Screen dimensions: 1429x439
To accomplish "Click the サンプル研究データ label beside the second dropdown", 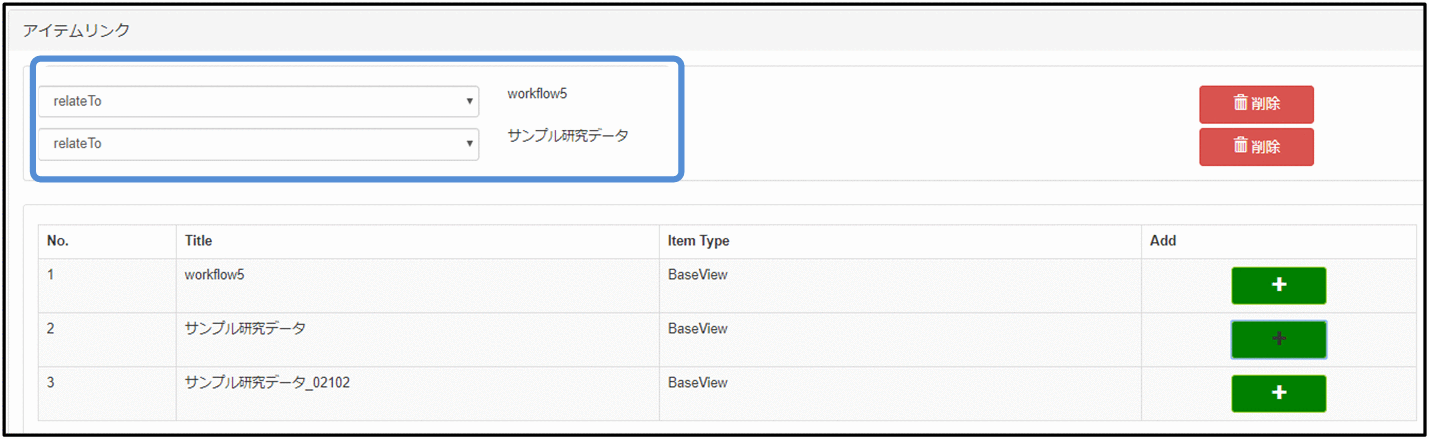I will pyautogui.click(x=568, y=136).
